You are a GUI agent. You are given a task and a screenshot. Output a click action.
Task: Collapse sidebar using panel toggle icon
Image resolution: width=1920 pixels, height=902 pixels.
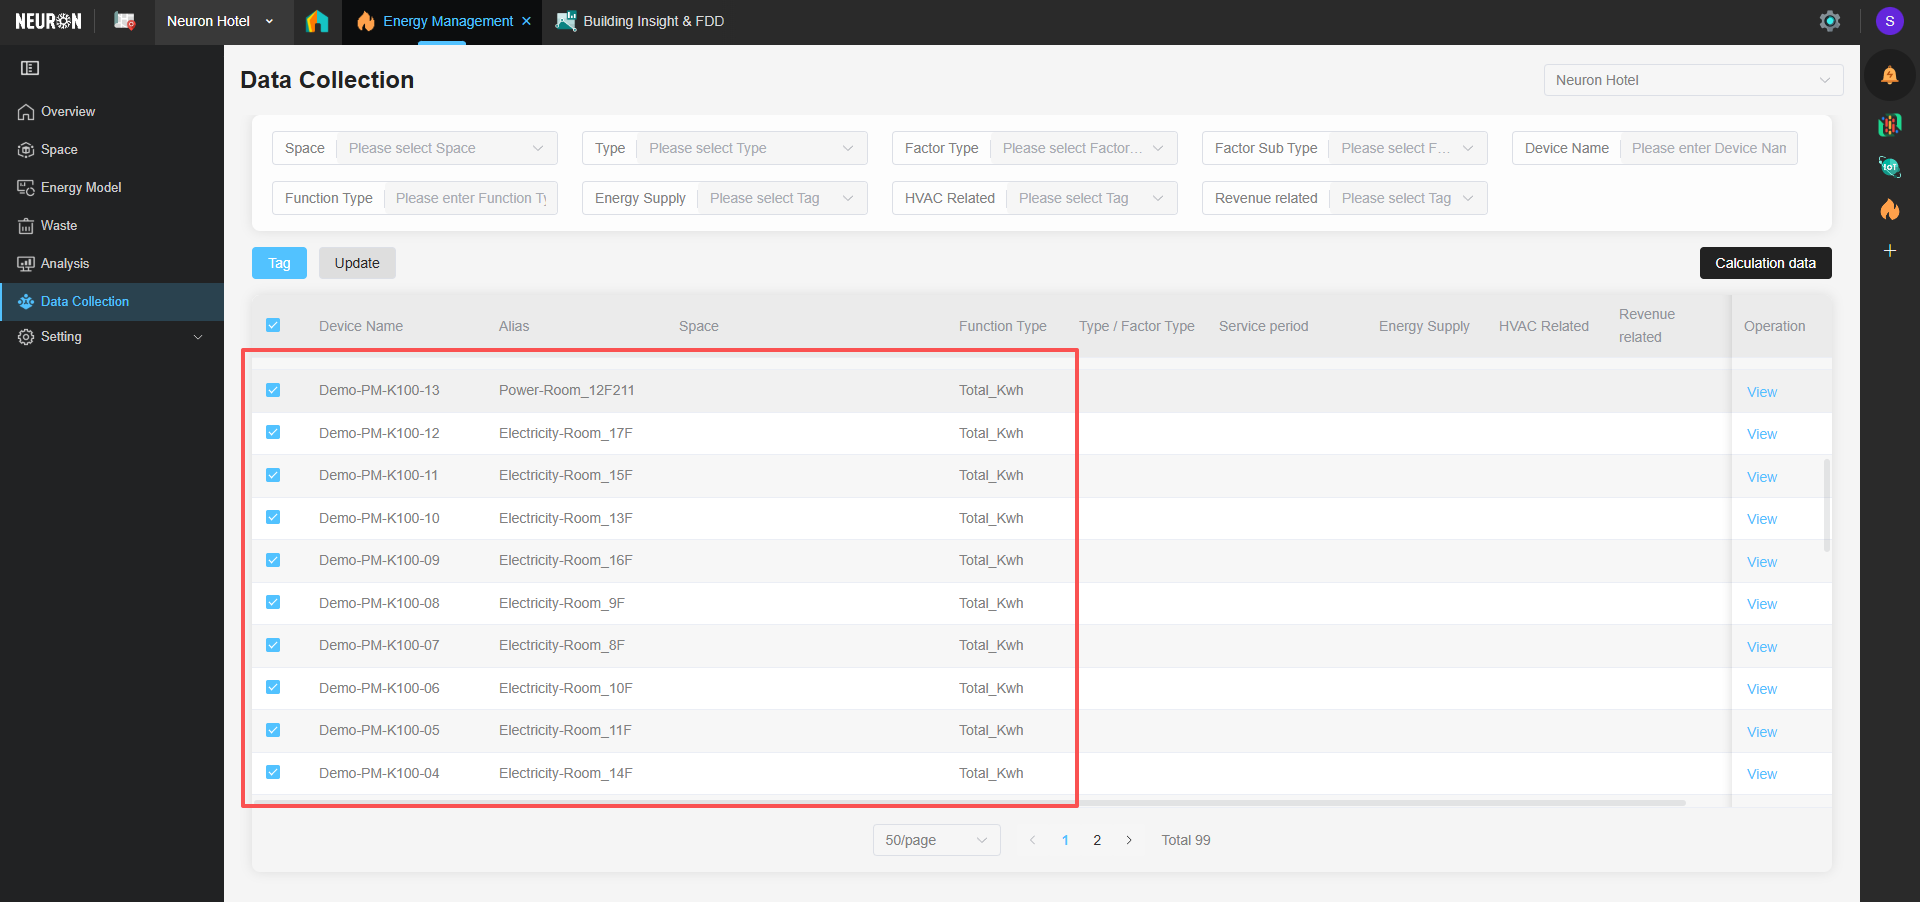pyautogui.click(x=30, y=68)
